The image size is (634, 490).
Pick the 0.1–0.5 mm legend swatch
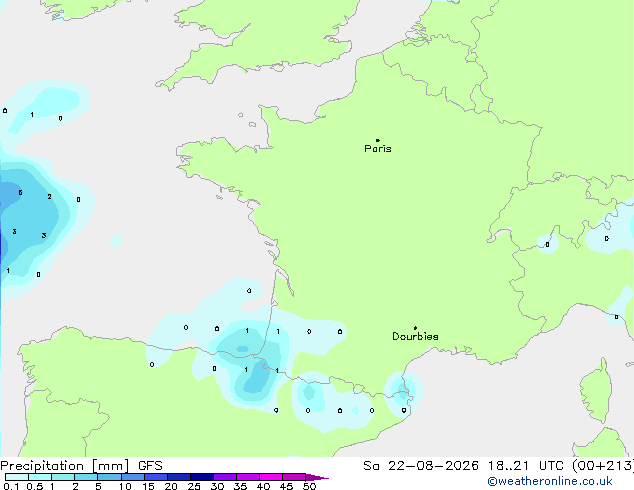click(17, 477)
